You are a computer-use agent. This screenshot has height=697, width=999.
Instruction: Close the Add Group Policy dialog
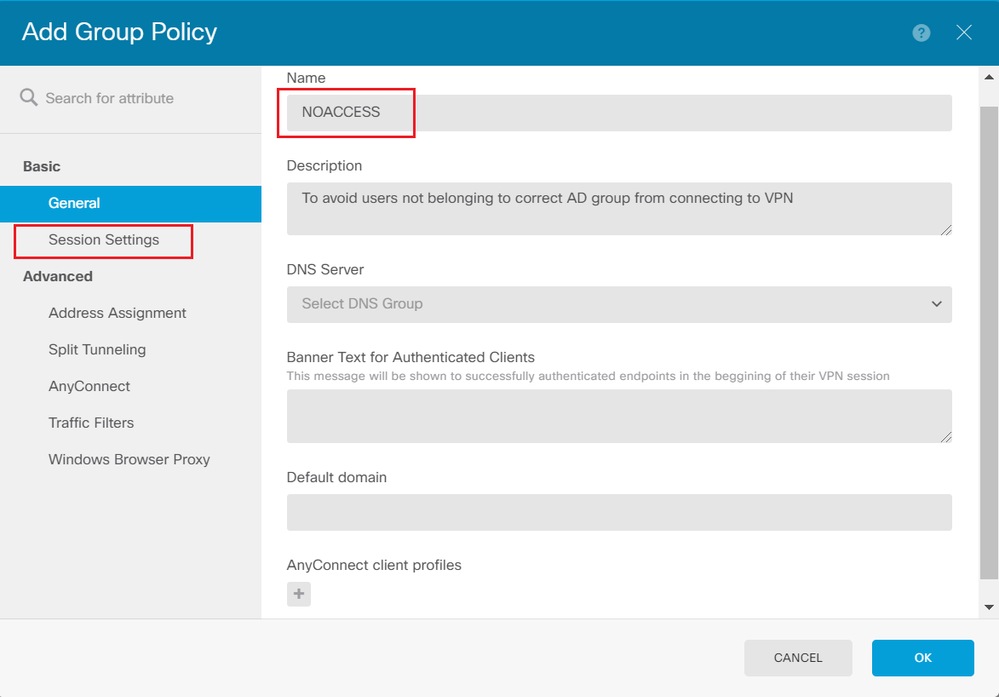pos(964,33)
